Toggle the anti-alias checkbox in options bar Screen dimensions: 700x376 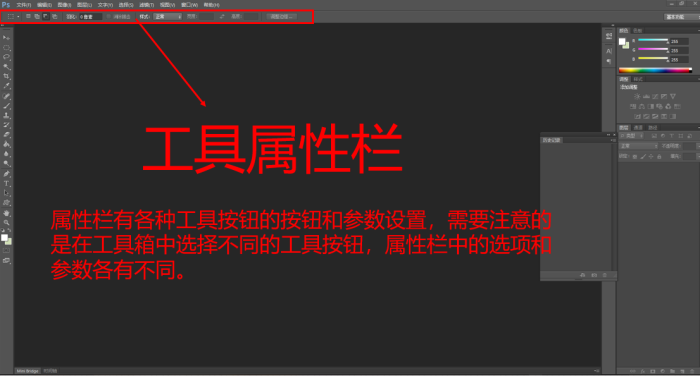pos(108,17)
